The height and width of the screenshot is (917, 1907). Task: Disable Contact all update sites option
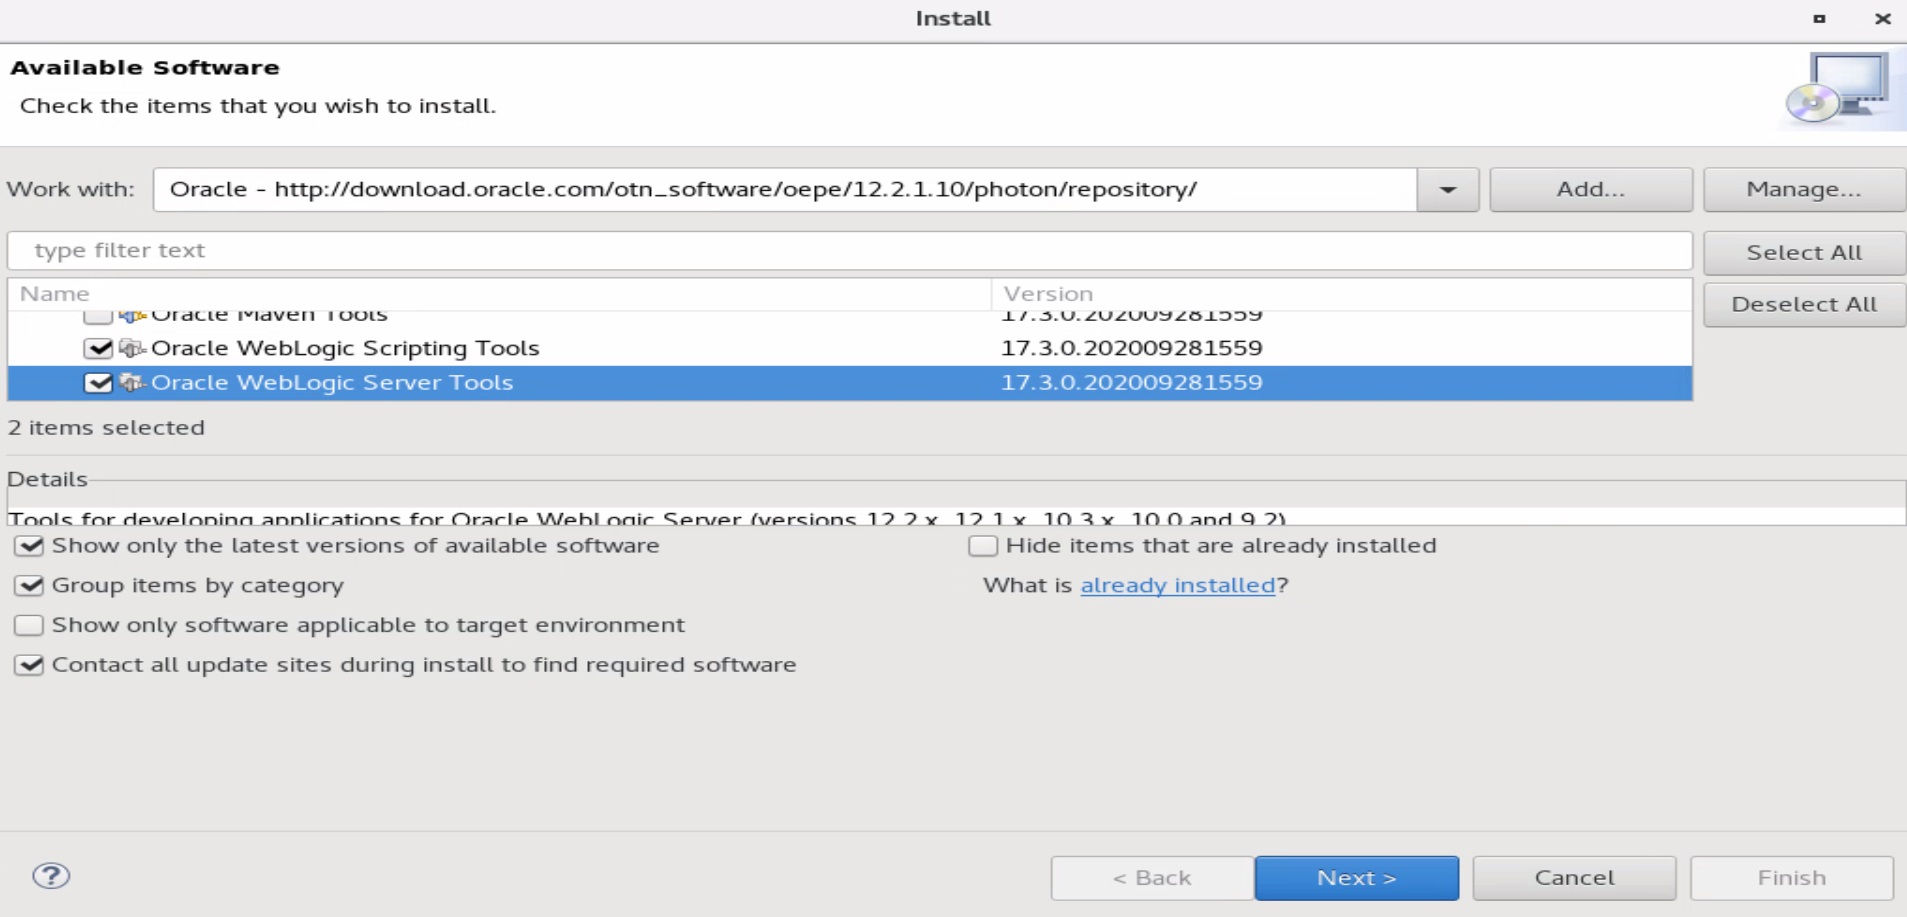click(x=30, y=665)
